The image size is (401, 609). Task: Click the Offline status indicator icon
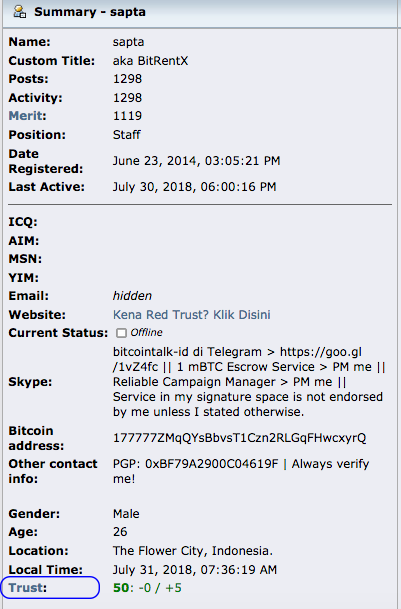(x=121, y=333)
